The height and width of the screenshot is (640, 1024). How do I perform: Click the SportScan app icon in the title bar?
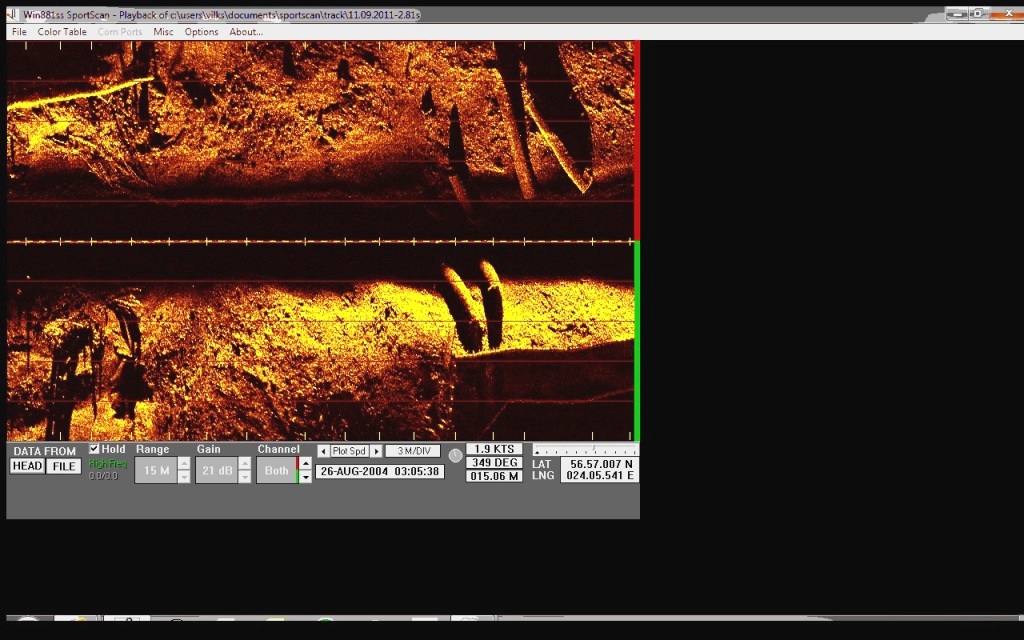[11, 15]
